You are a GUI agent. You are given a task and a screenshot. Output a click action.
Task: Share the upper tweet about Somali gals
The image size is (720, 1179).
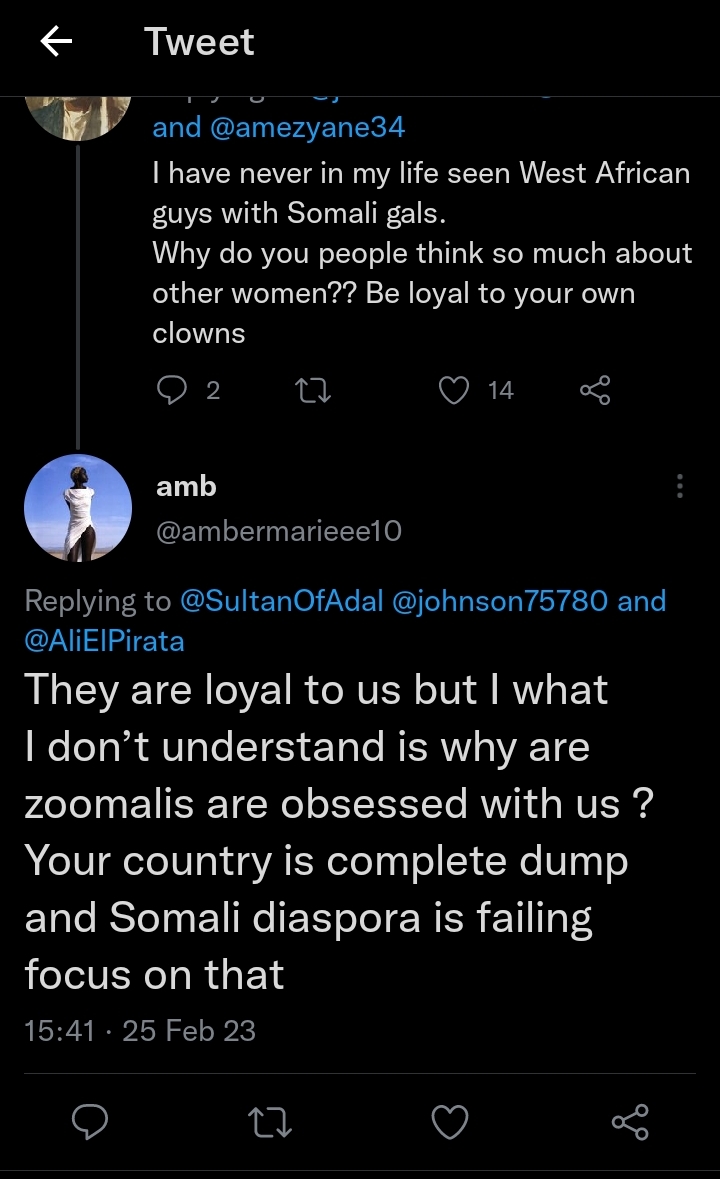(595, 390)
